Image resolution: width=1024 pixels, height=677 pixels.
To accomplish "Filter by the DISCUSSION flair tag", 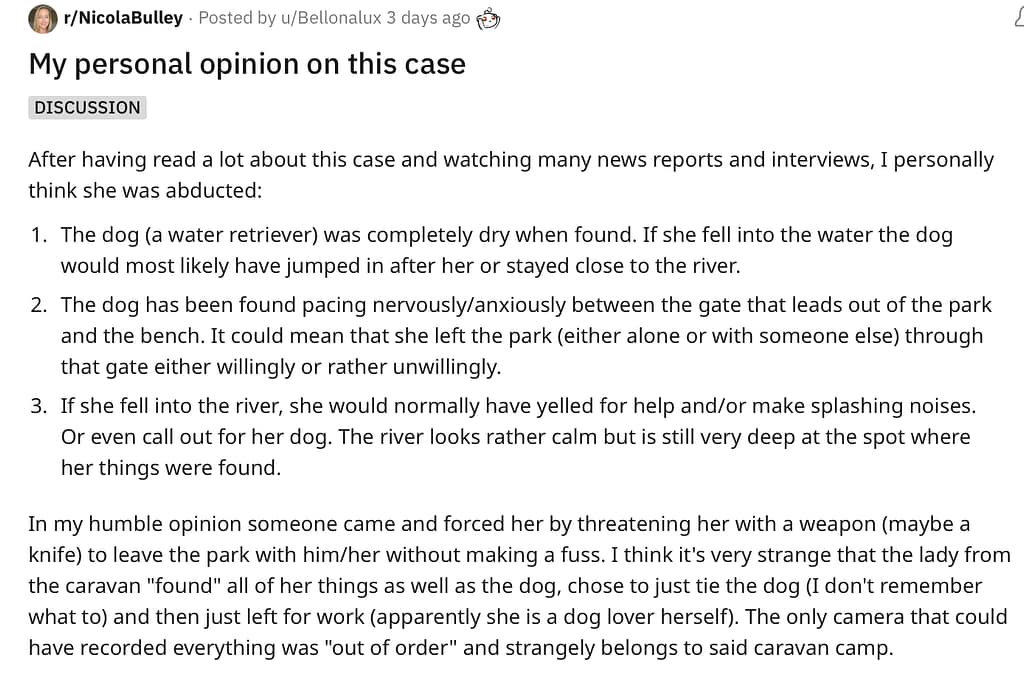I will (88, 108).
